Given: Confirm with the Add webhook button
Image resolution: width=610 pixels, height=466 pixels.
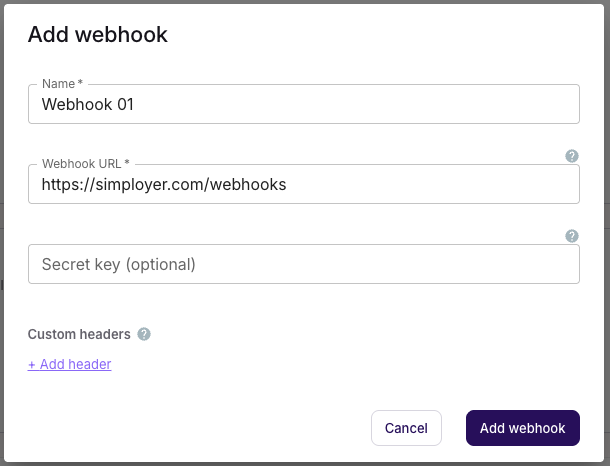Looking at the screenshot, I should tap(522, 428).
